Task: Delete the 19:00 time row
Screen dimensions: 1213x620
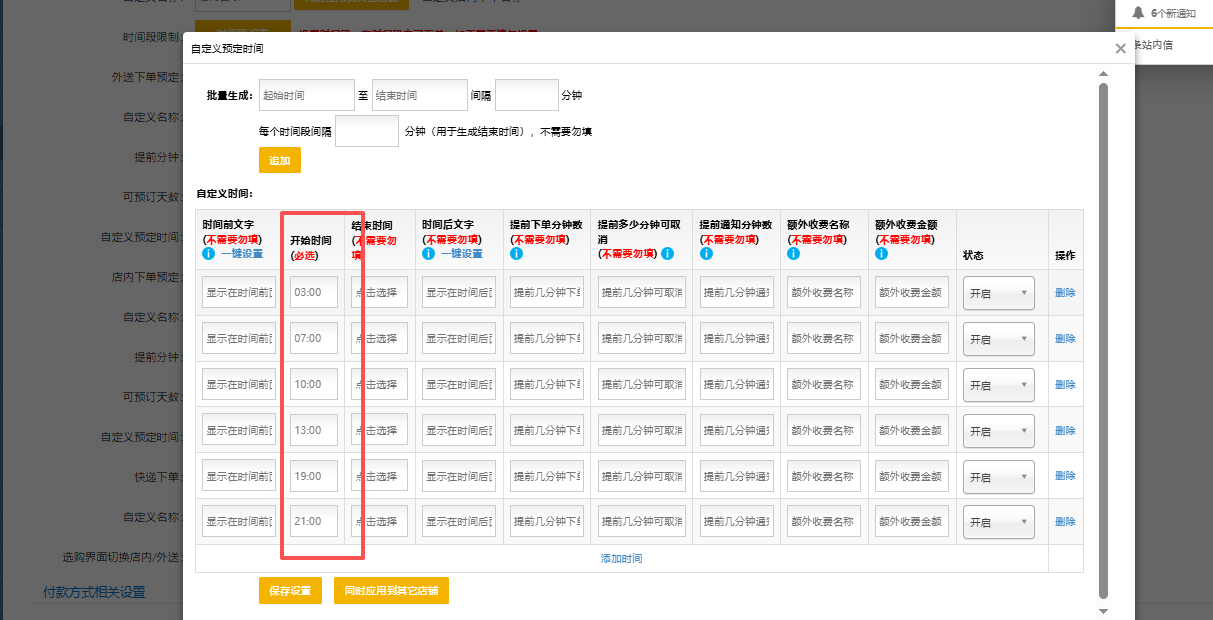Action: [1065, 476]
